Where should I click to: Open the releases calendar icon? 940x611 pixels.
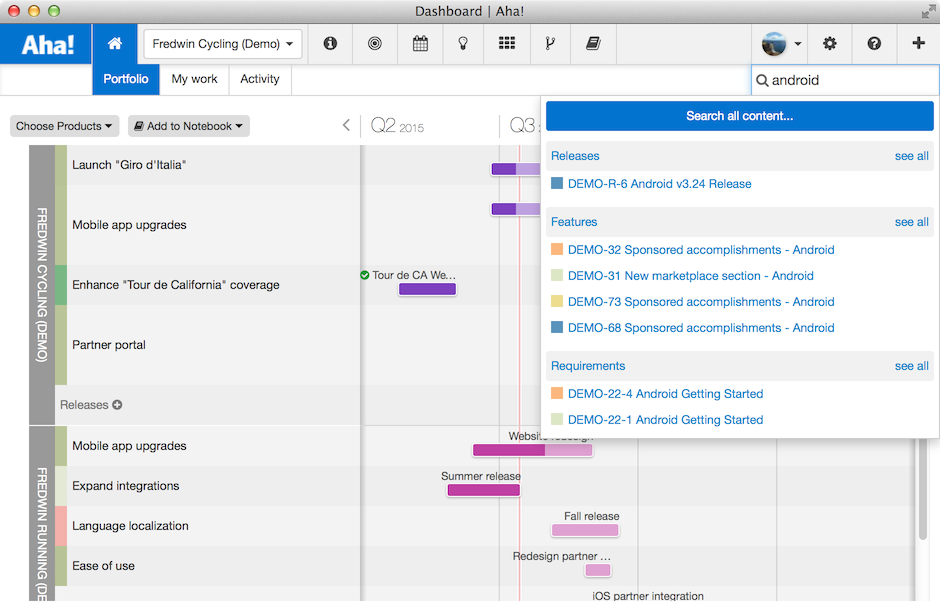pos(420,43)
